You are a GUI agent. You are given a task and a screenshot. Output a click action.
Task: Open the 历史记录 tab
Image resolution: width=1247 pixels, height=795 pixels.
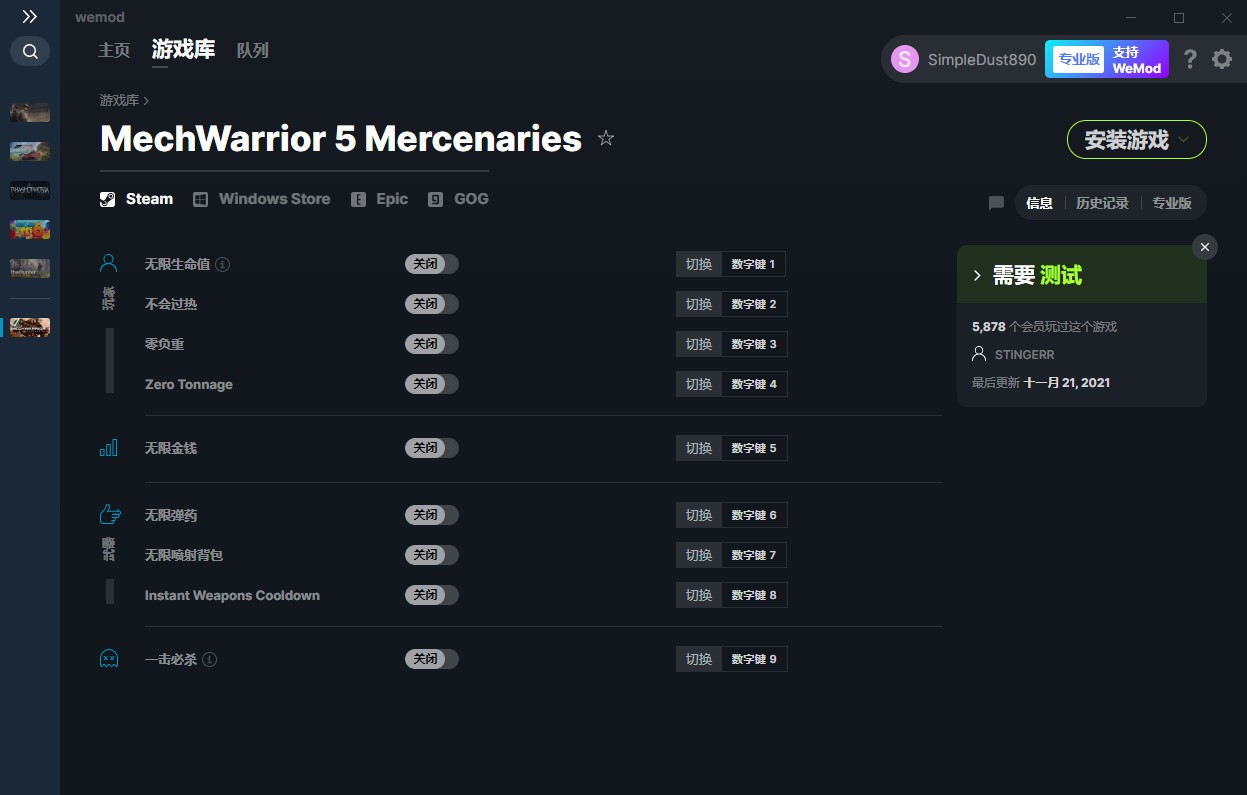(1102, 203)
